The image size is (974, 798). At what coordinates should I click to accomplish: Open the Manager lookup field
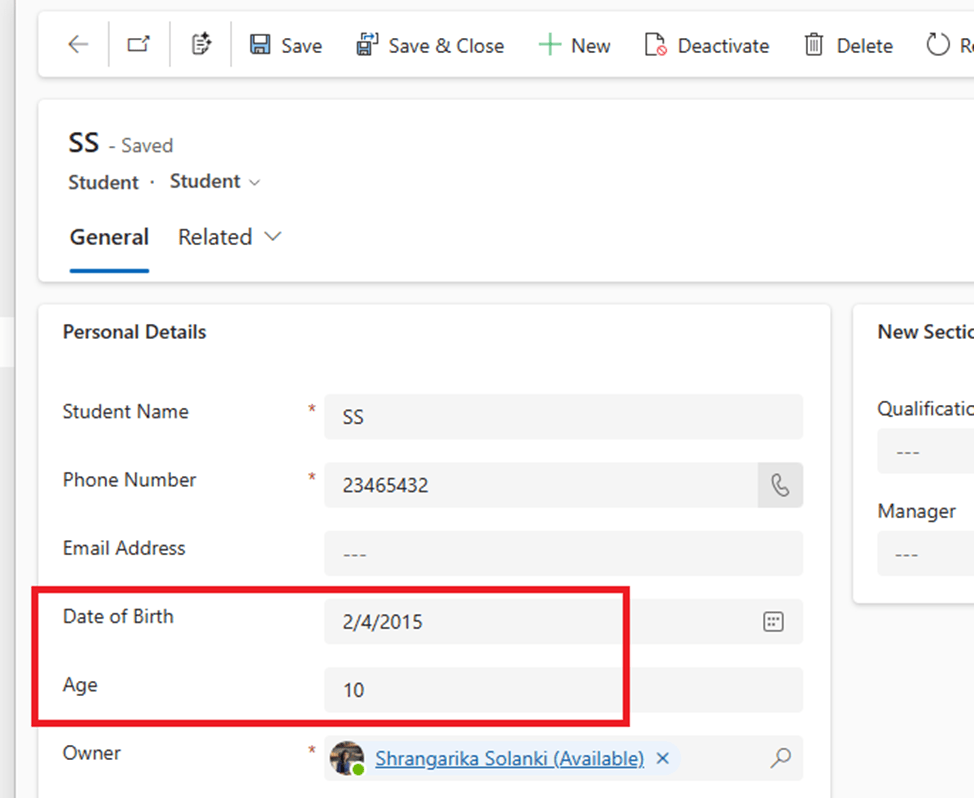coord(925,553)
